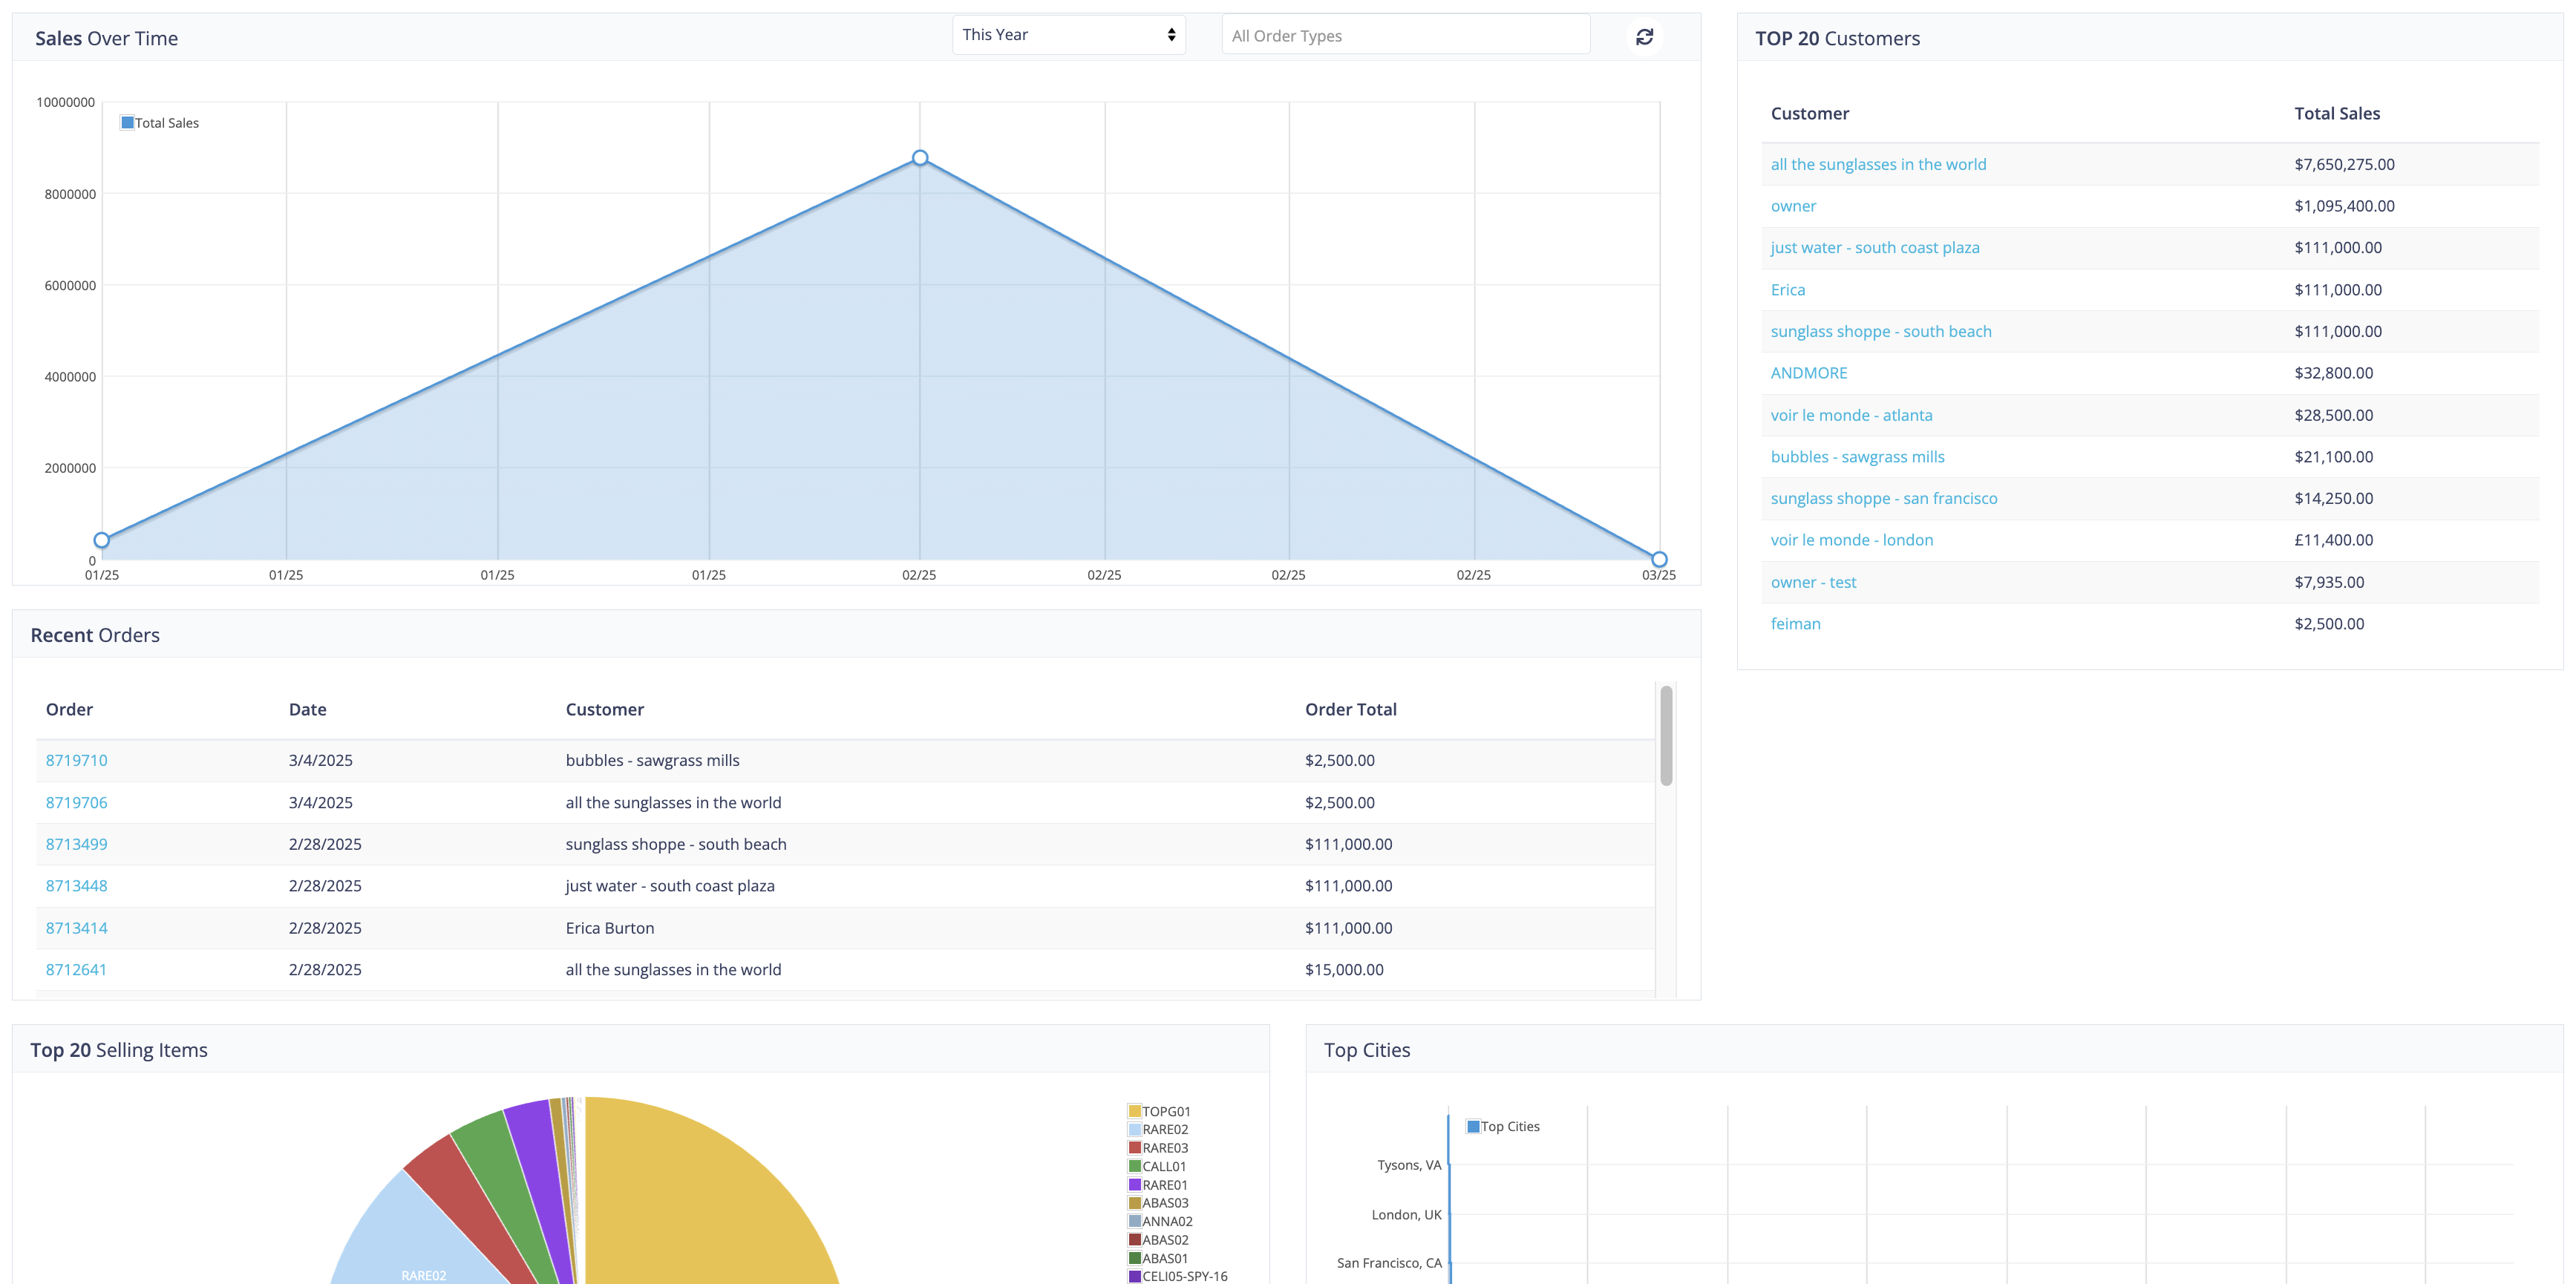Open order 8712641
The height and width of the screenshot is (1284, 2576).
coord(76,970)
